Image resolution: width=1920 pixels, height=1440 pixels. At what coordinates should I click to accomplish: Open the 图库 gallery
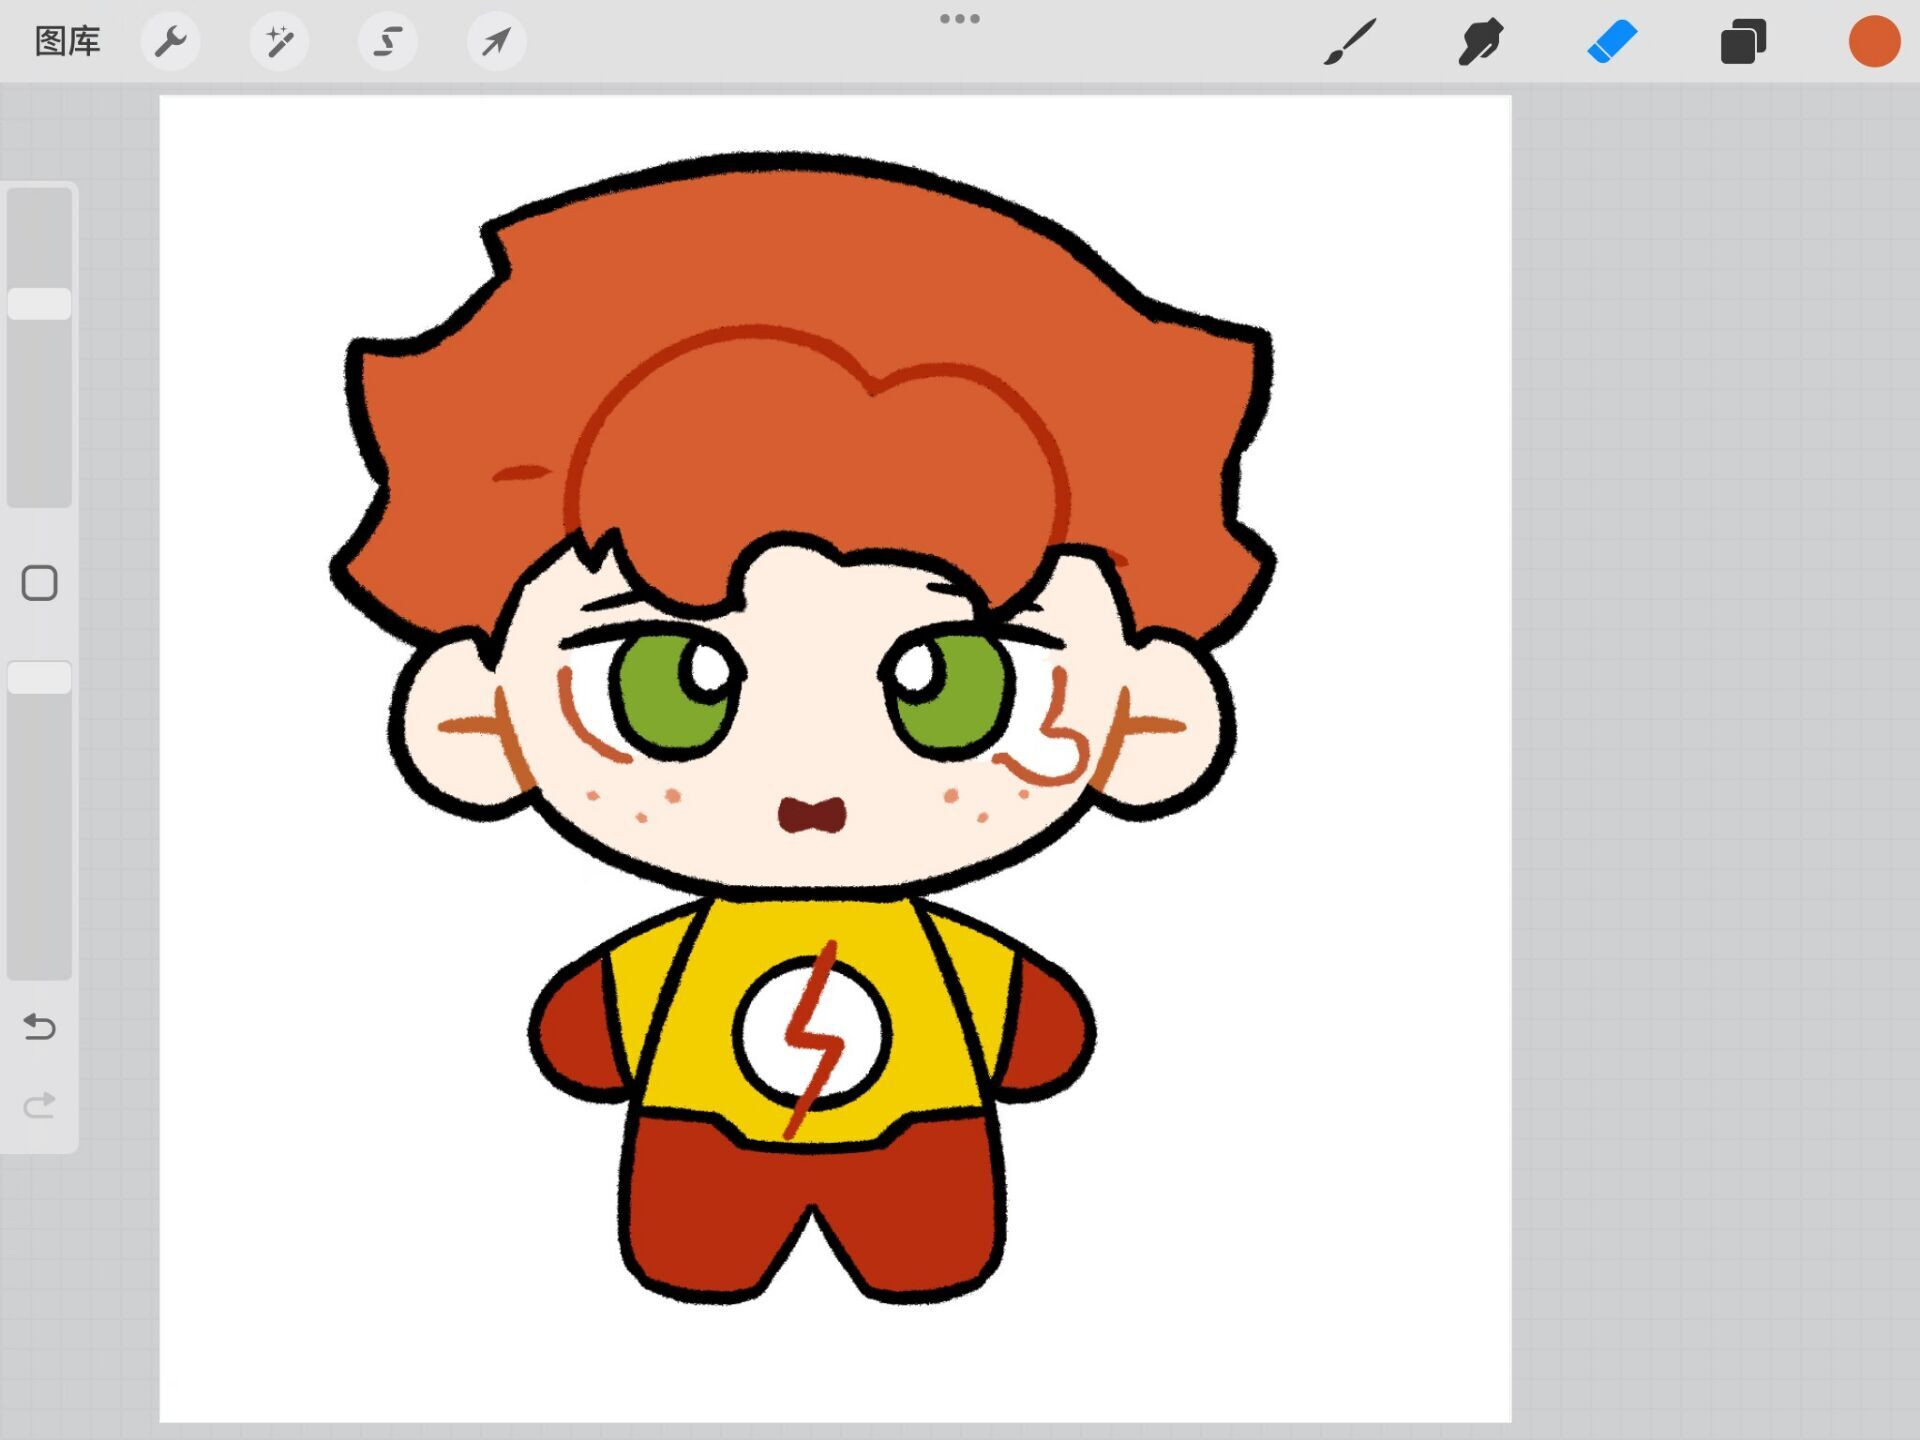coord(67,42)
